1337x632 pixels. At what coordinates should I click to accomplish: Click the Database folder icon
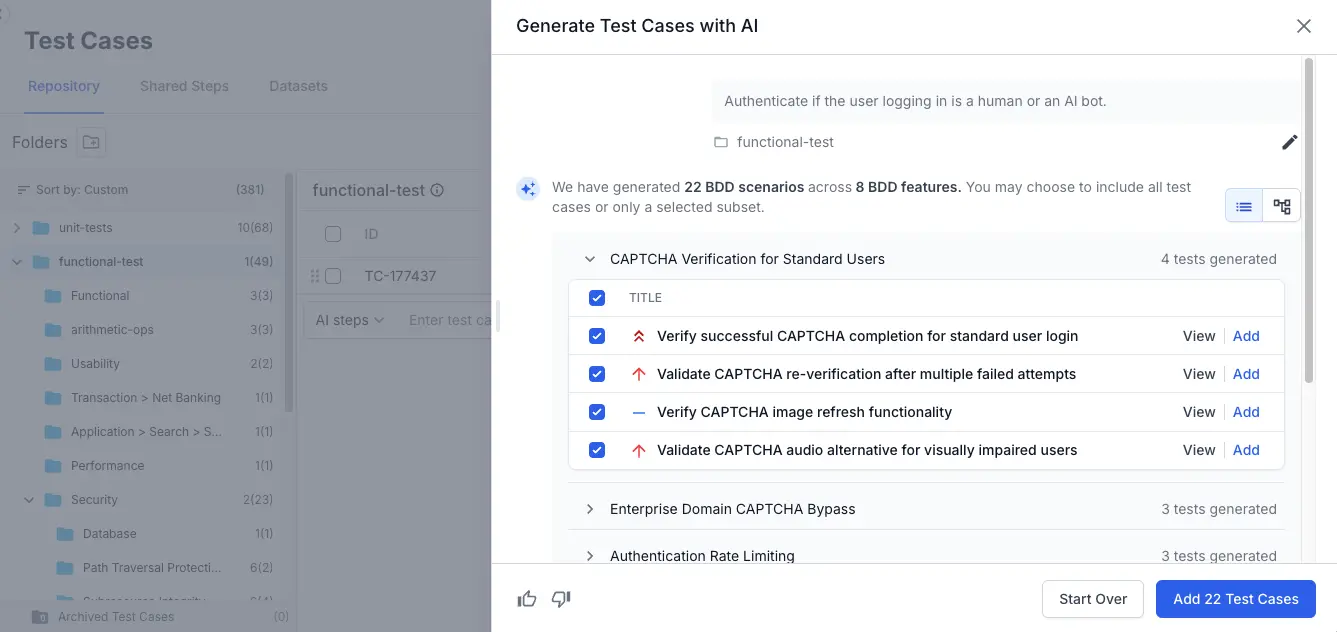click(x=65, y=534)
